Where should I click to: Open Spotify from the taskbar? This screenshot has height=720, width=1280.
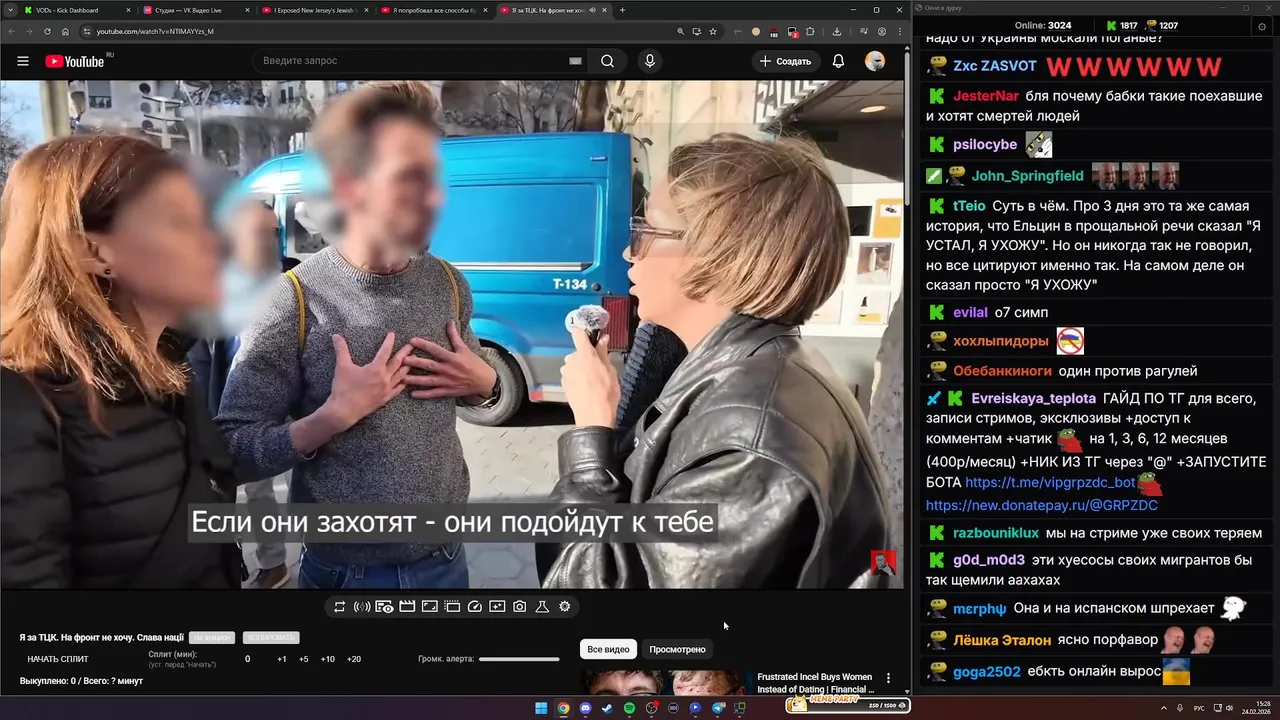(x=629, y=708)
